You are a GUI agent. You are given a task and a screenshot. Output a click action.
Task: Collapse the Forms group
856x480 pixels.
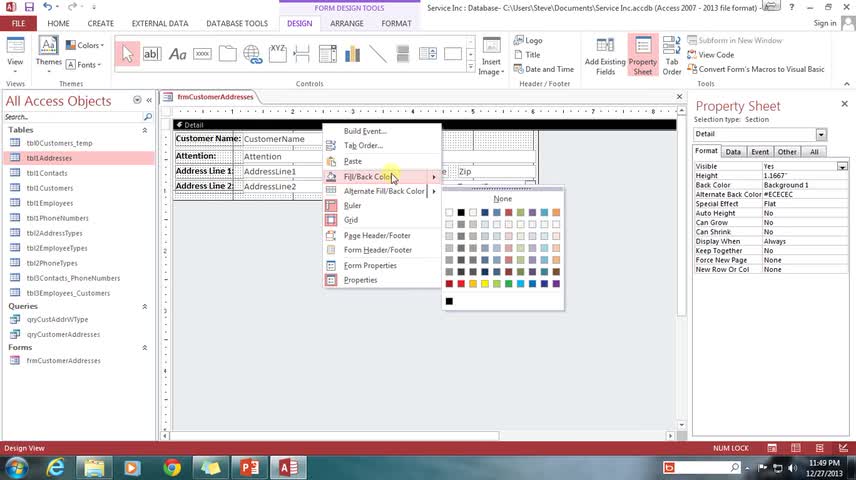[x=145, y=347]
